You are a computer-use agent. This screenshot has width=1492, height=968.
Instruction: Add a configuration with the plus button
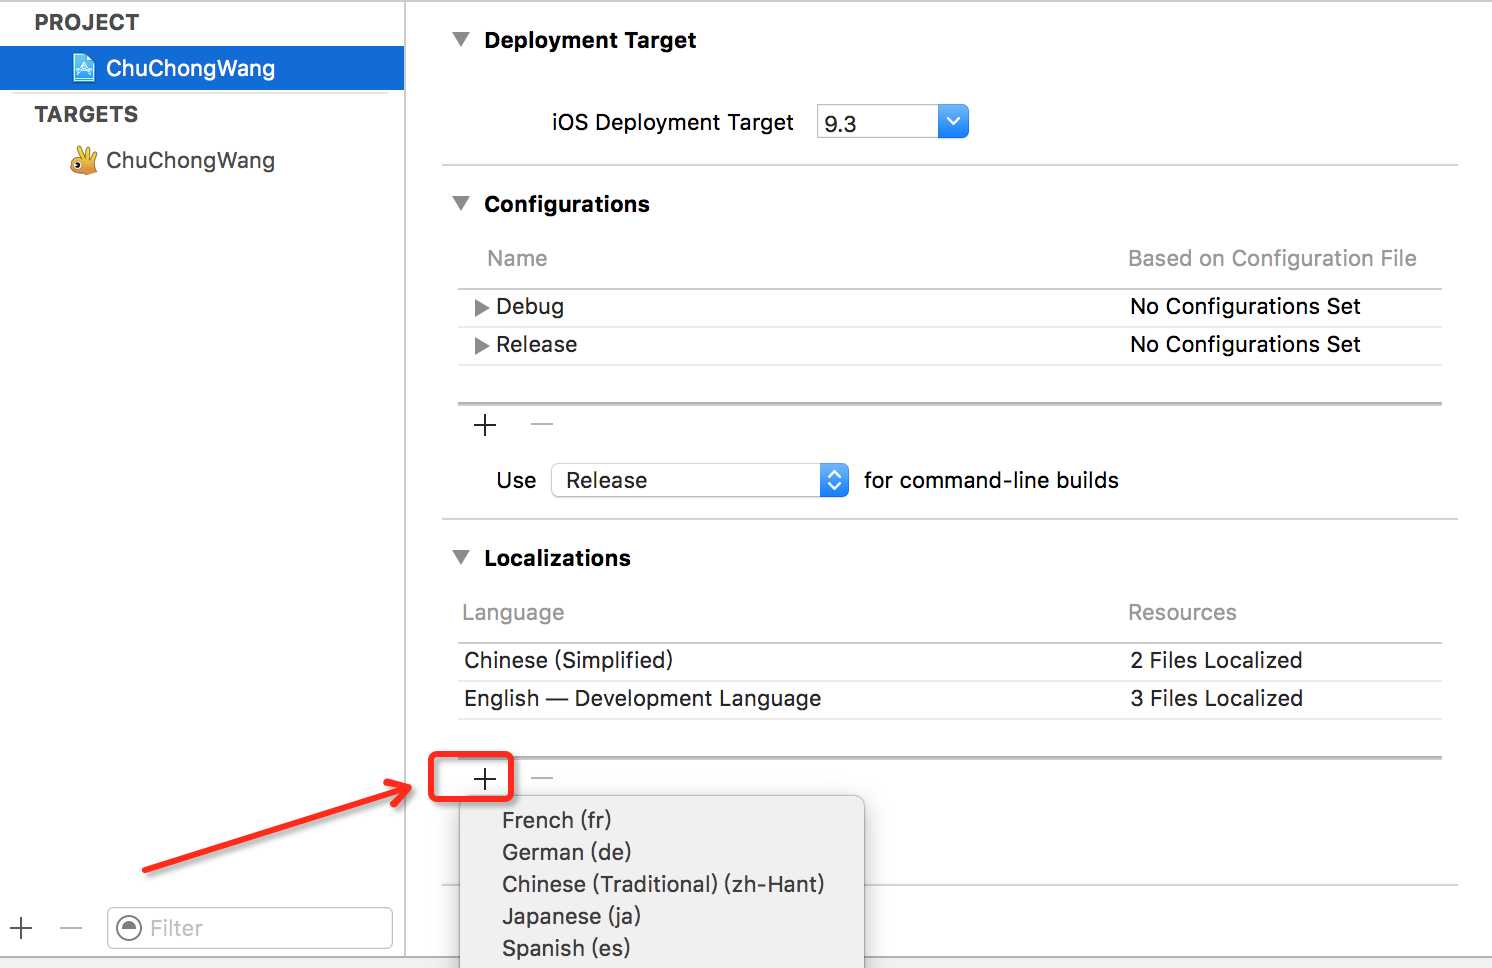click(485, 425)
